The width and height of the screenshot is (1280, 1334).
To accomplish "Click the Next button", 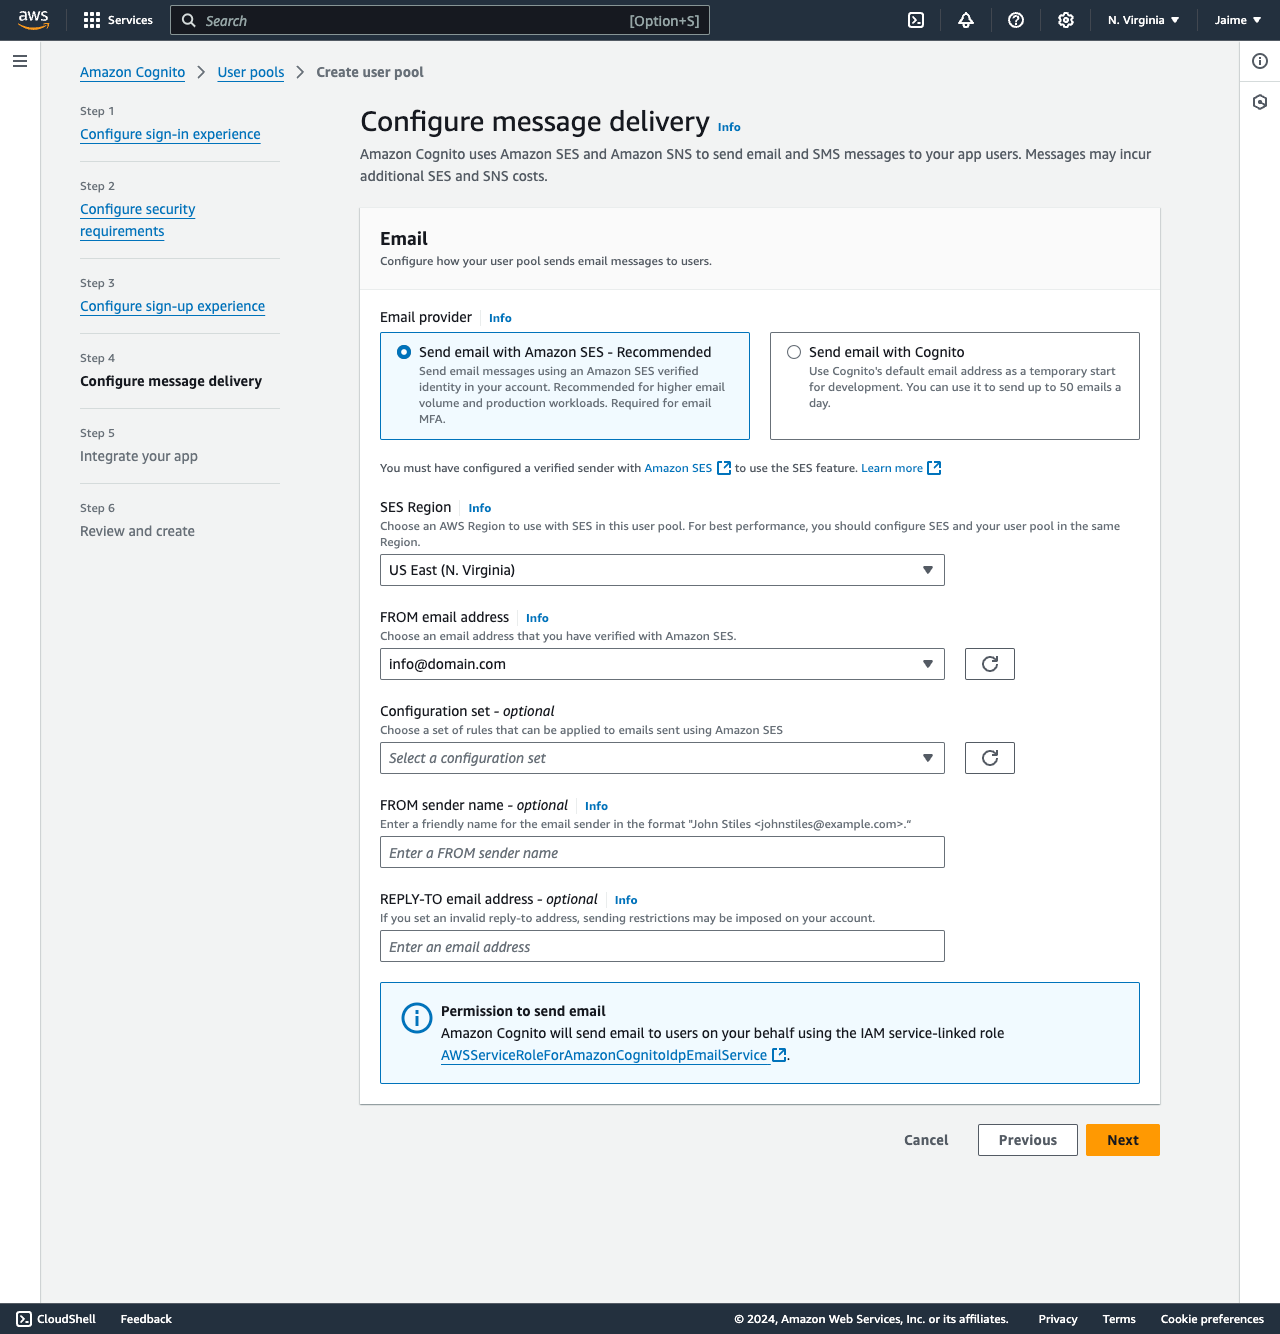I will point(1123,1140).
